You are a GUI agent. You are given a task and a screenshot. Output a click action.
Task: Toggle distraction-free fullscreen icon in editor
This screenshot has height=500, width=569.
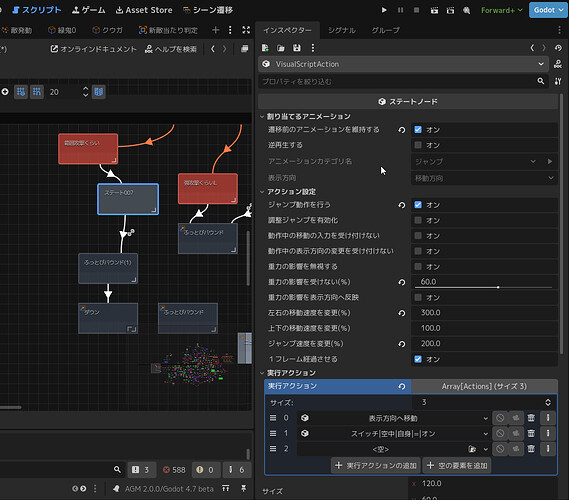pos(246,30)
